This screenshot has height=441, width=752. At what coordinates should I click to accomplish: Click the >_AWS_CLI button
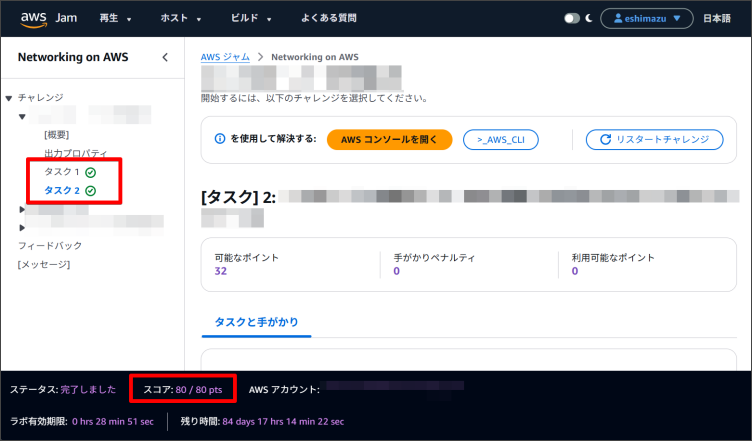501,139
